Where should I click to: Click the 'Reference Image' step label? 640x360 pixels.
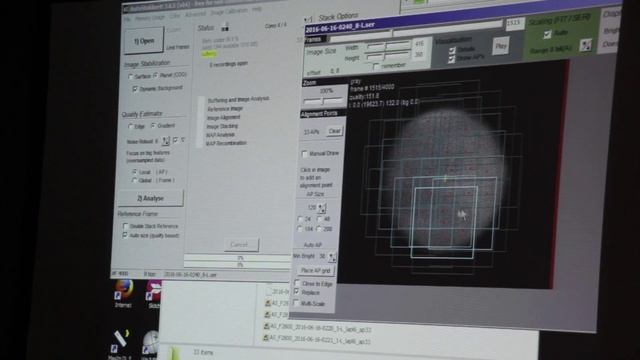point(224,109)
